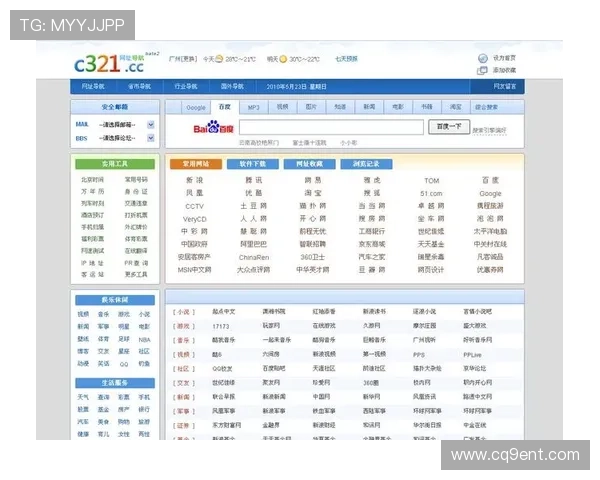Click the 设为首页 globe icon
The image size is (600, 480).
coord(483,58)
